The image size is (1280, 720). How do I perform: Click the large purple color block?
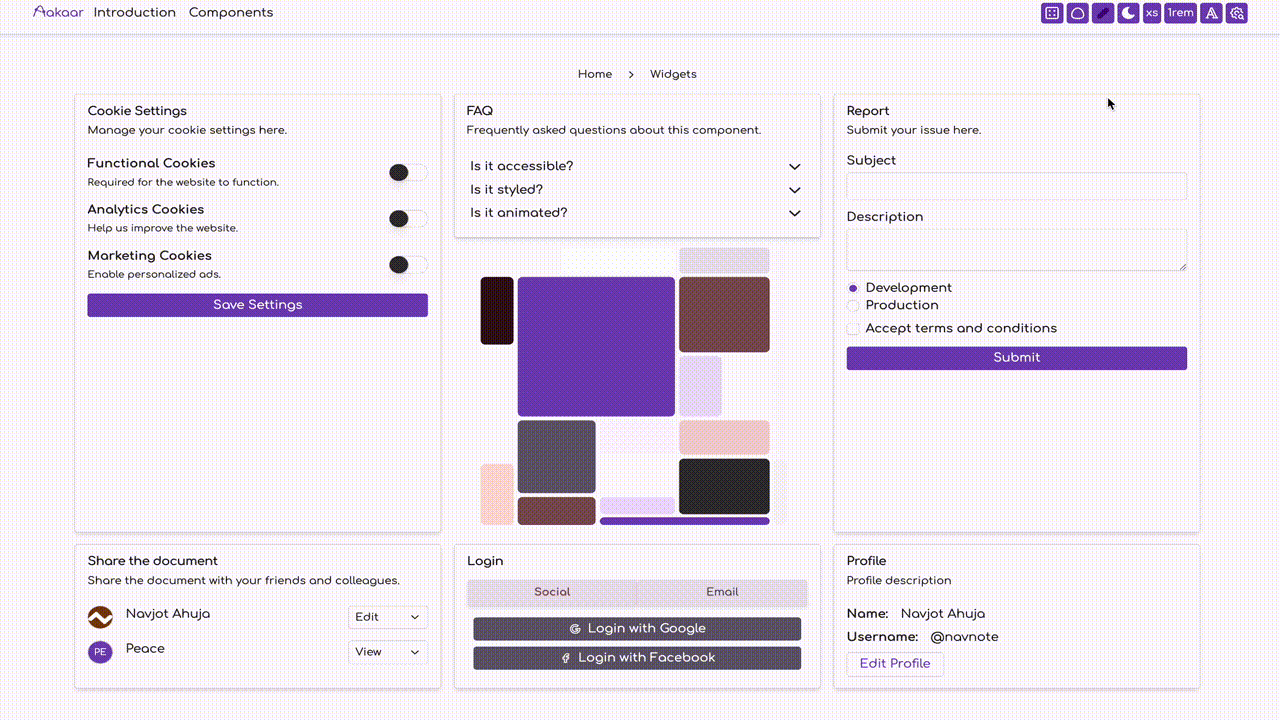(596, 346)
